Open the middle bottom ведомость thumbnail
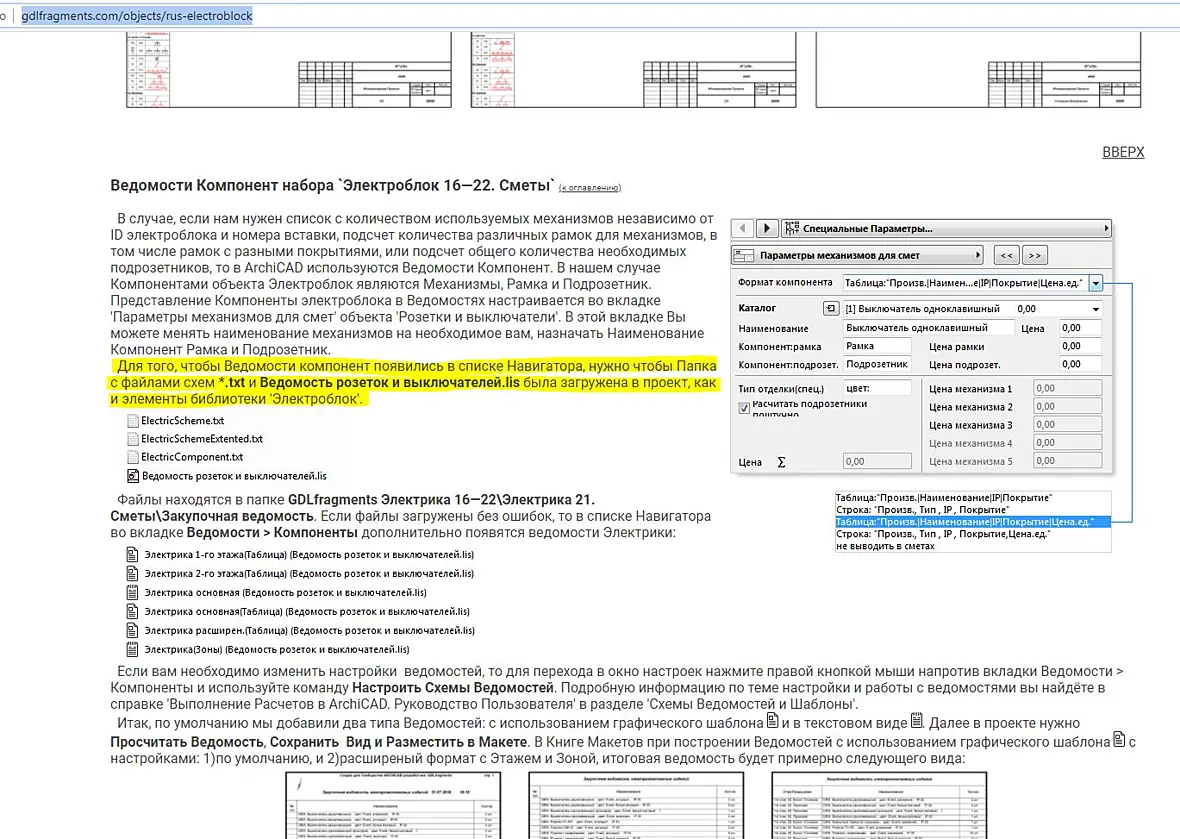This screenshot has width=1180, height=839. point(636,804)
